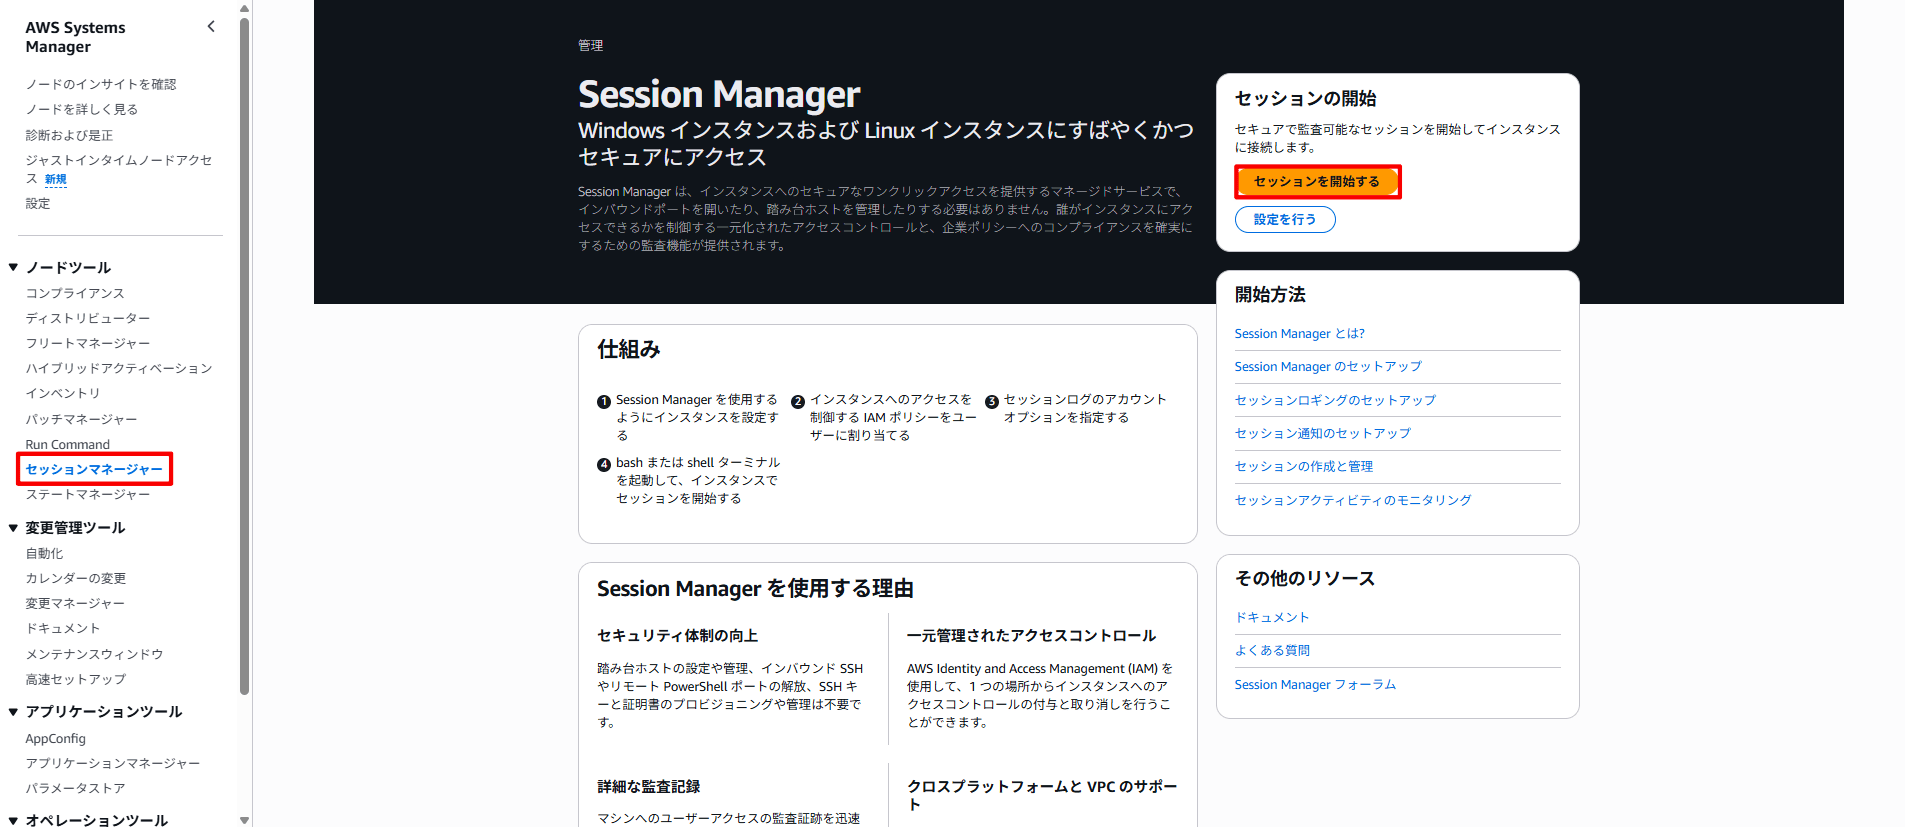The height and width of the screenshot is (827, 1905).
Task: Open セッションアクティビティのモニタリング link
Action: [1353, 500]
